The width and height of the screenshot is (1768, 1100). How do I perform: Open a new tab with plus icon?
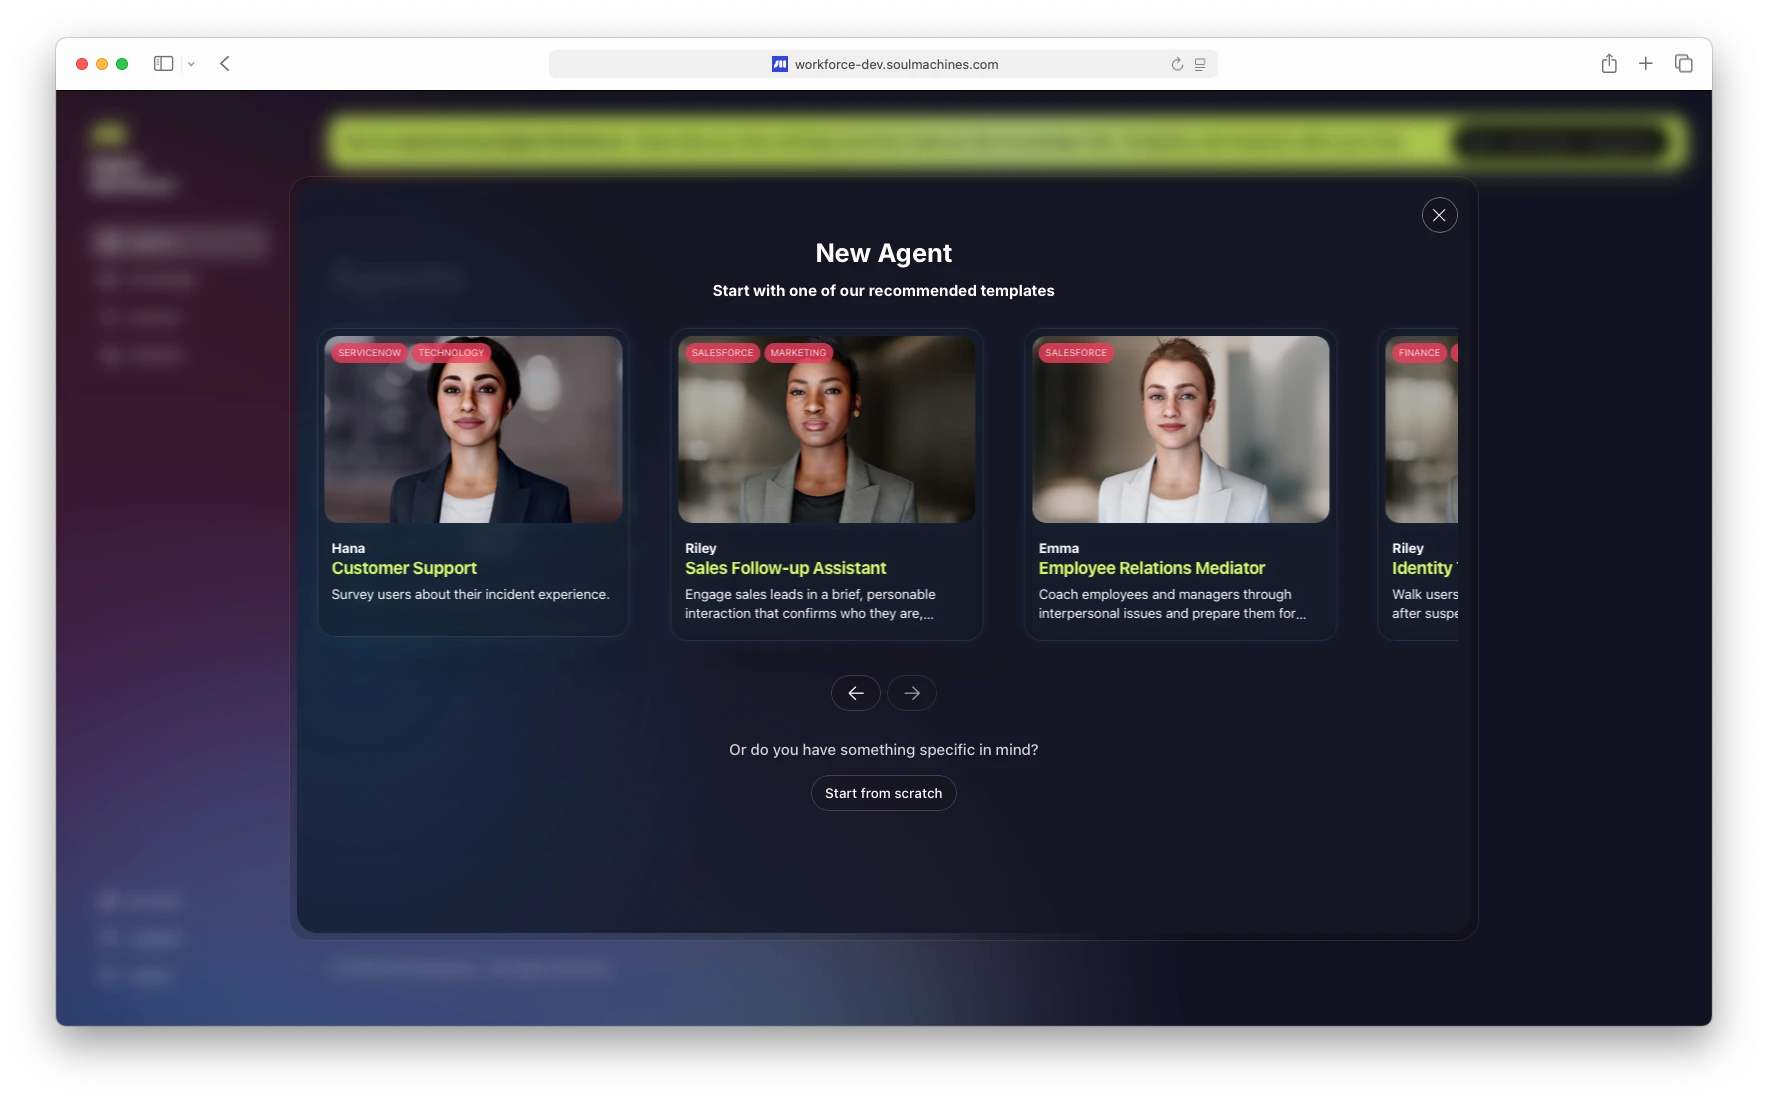pyautogui.click(x=1645, y=63)
